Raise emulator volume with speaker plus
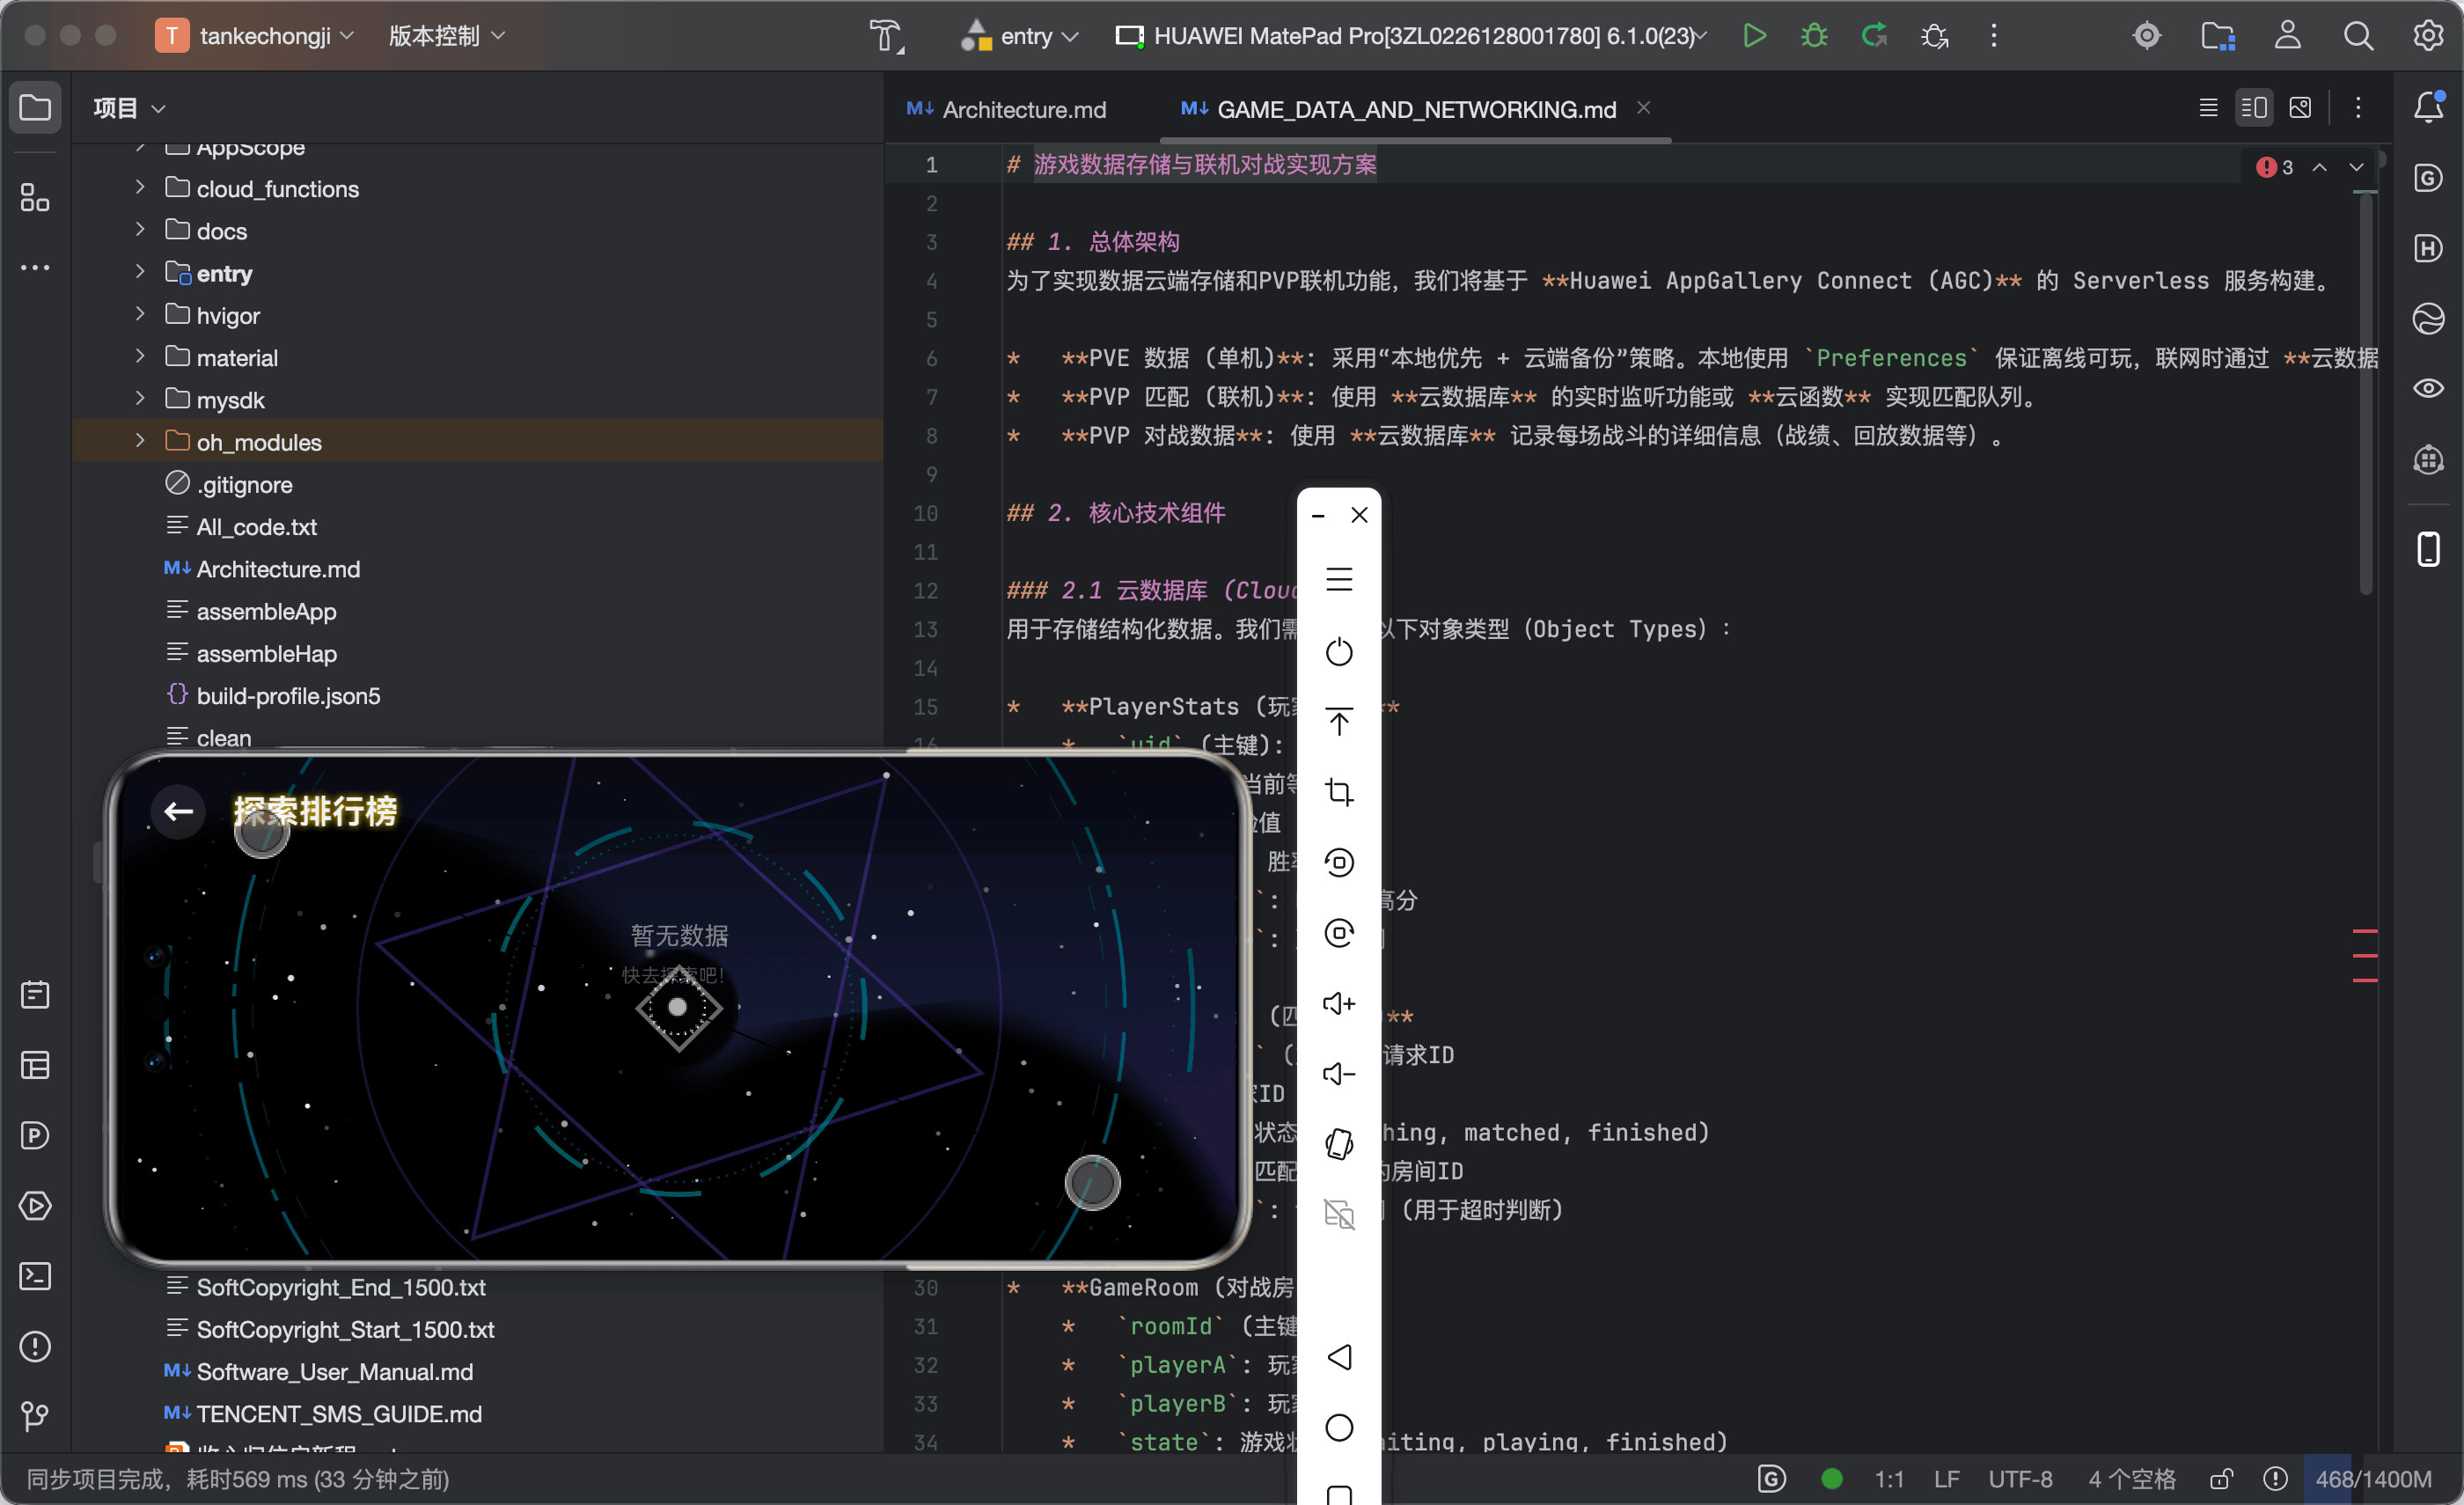The image size is (2464, 1505). coord(1339,1003)
